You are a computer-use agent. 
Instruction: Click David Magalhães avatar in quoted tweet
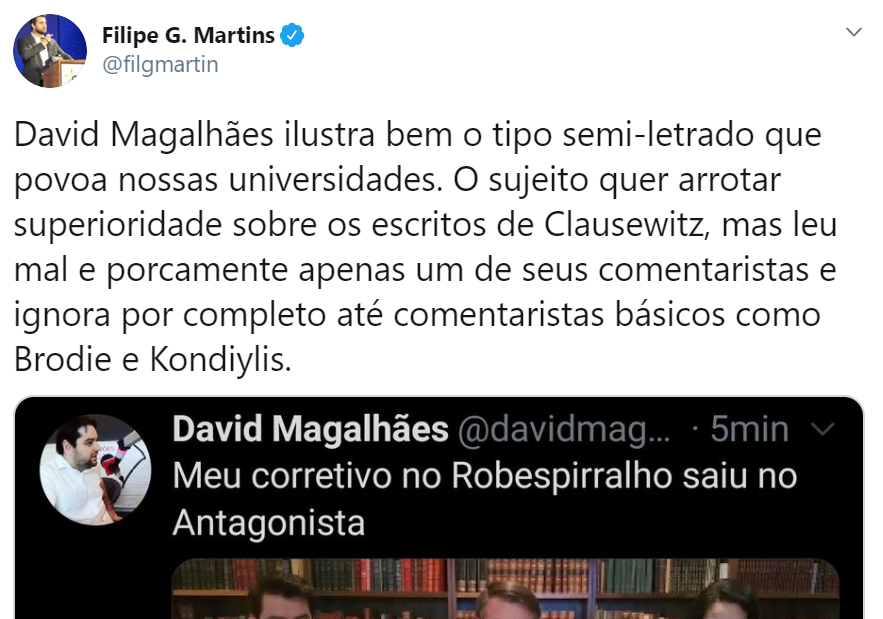[95, 470]
